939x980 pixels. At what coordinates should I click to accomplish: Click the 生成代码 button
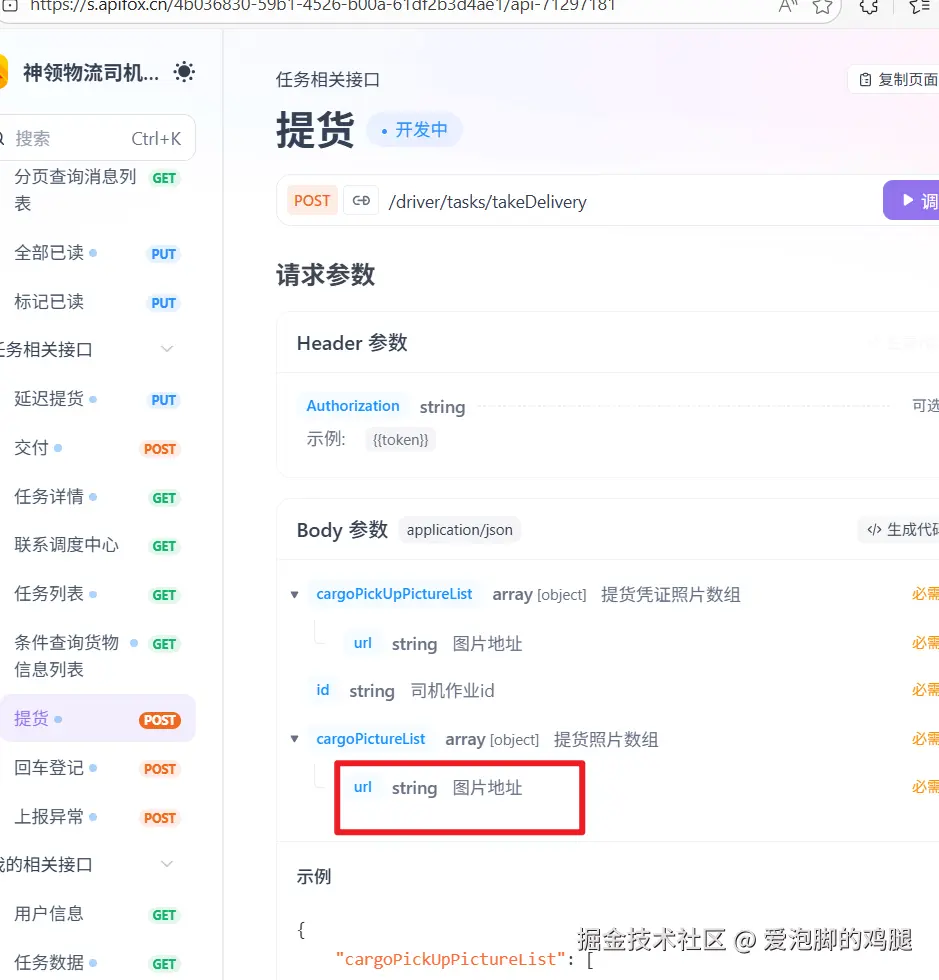click(899, 529)
